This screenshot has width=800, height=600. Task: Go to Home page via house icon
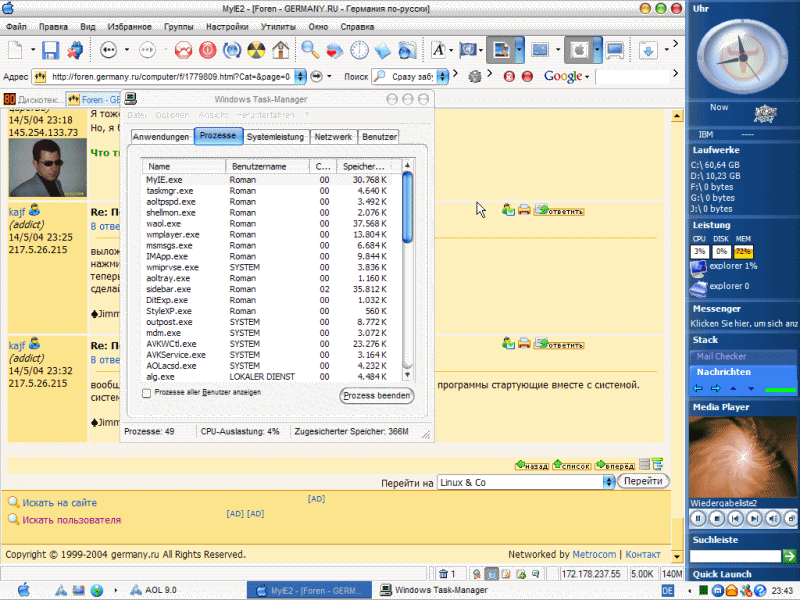pyautogui.click(x=281, y=50)
